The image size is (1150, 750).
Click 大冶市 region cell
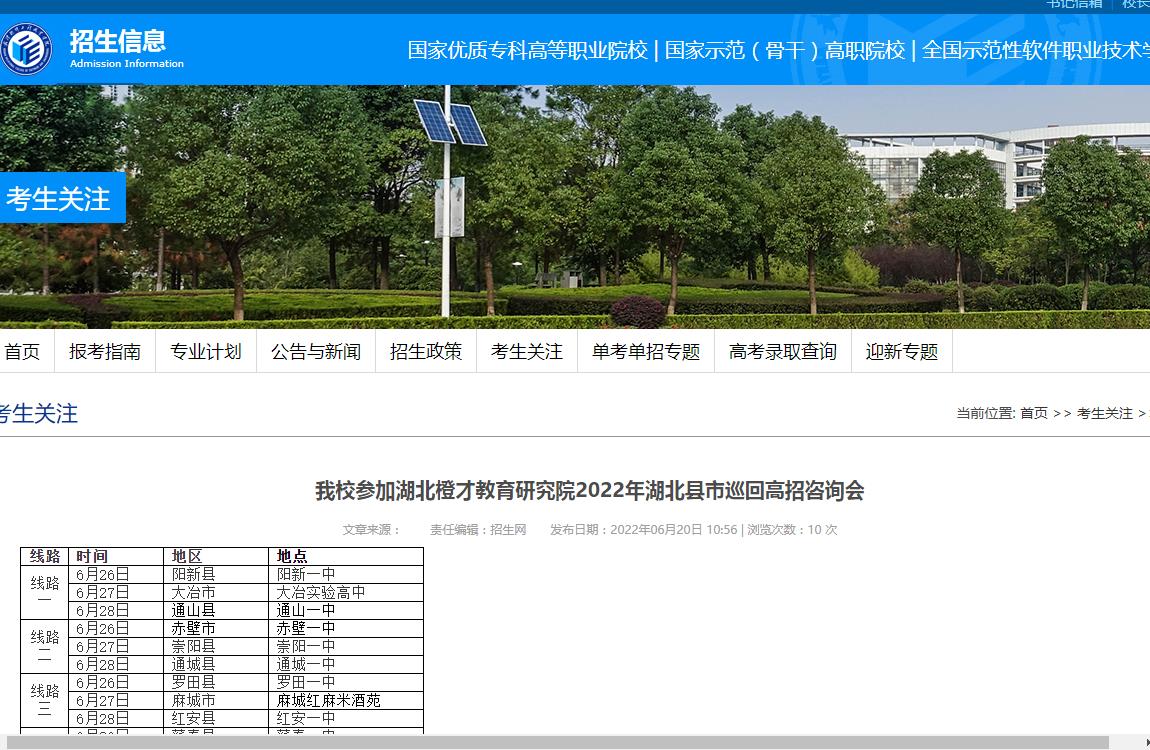click(216, 592)
